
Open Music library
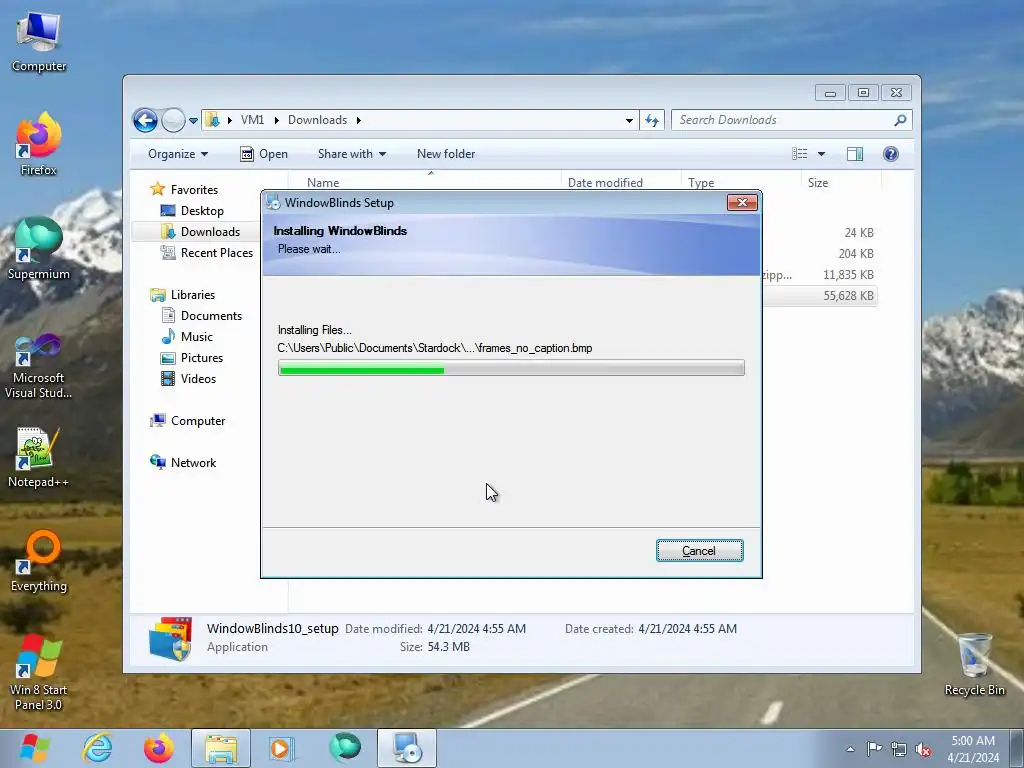pyautogui.click(x=187, y=337)
